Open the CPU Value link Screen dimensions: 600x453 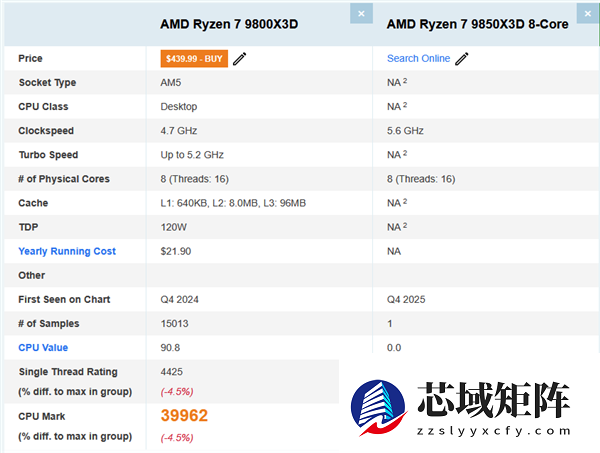pyautogui.click(x=43, y=348)
